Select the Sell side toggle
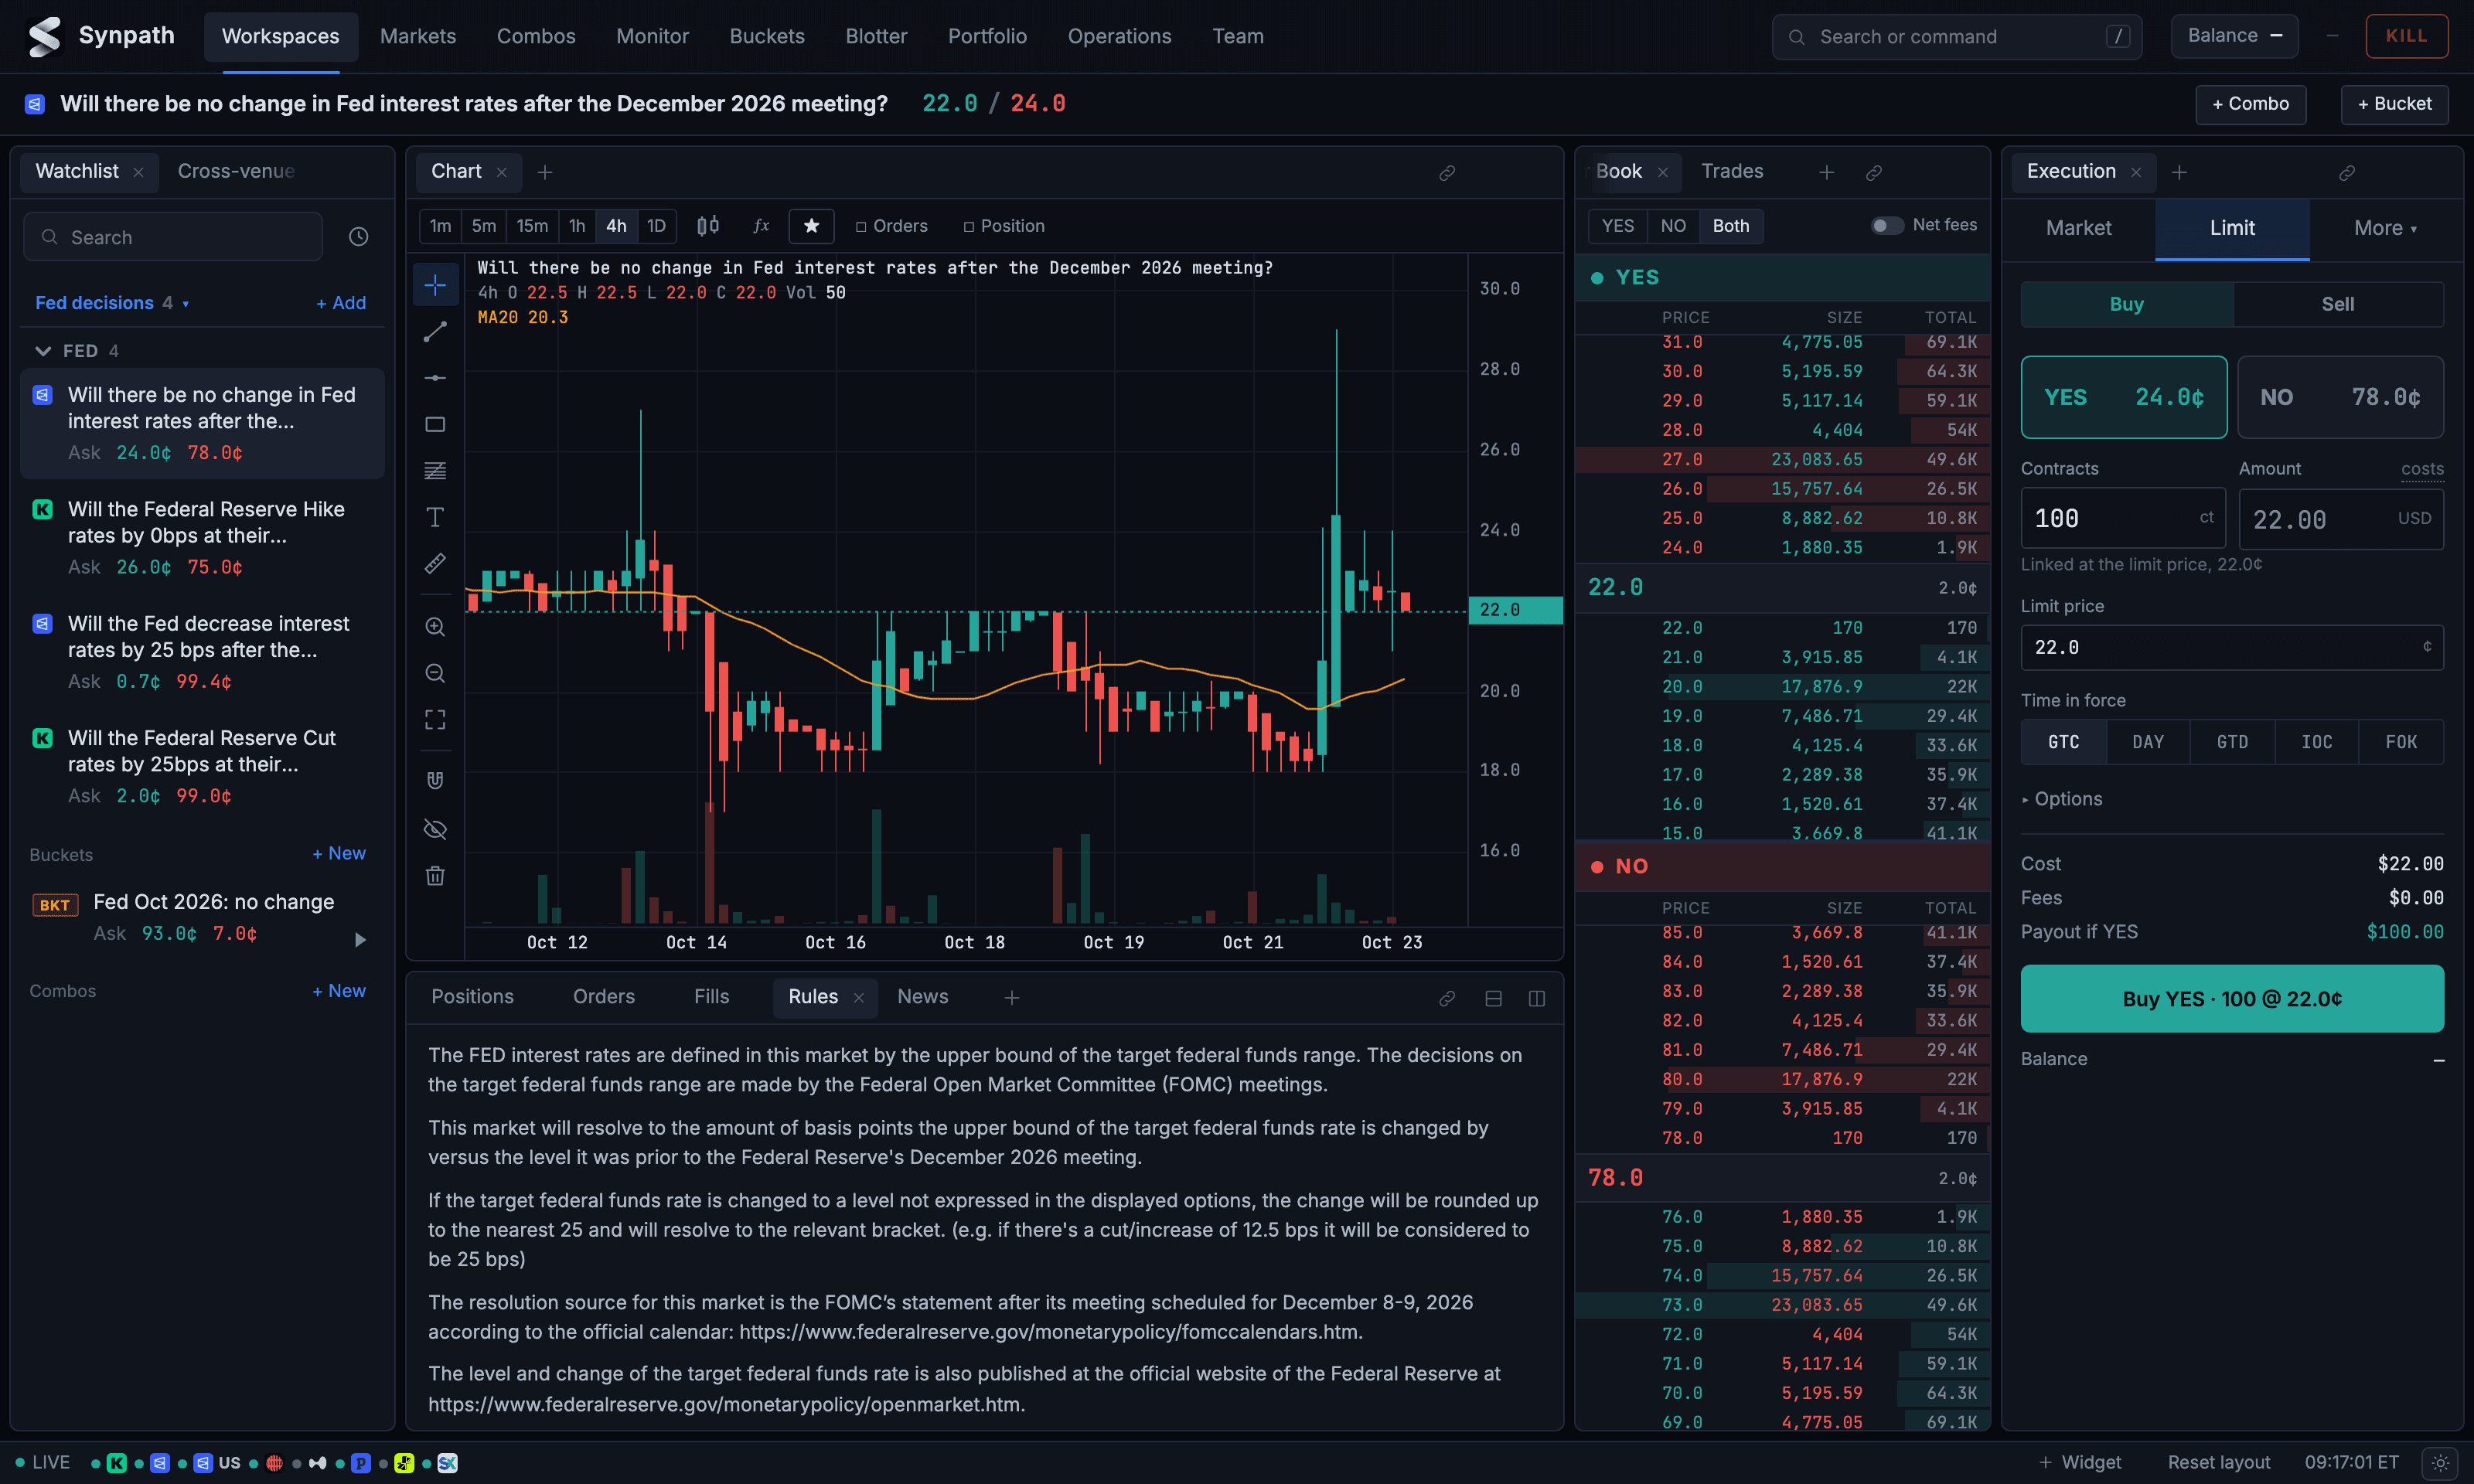The image size is (2474, 1484). click(2338, 304)
